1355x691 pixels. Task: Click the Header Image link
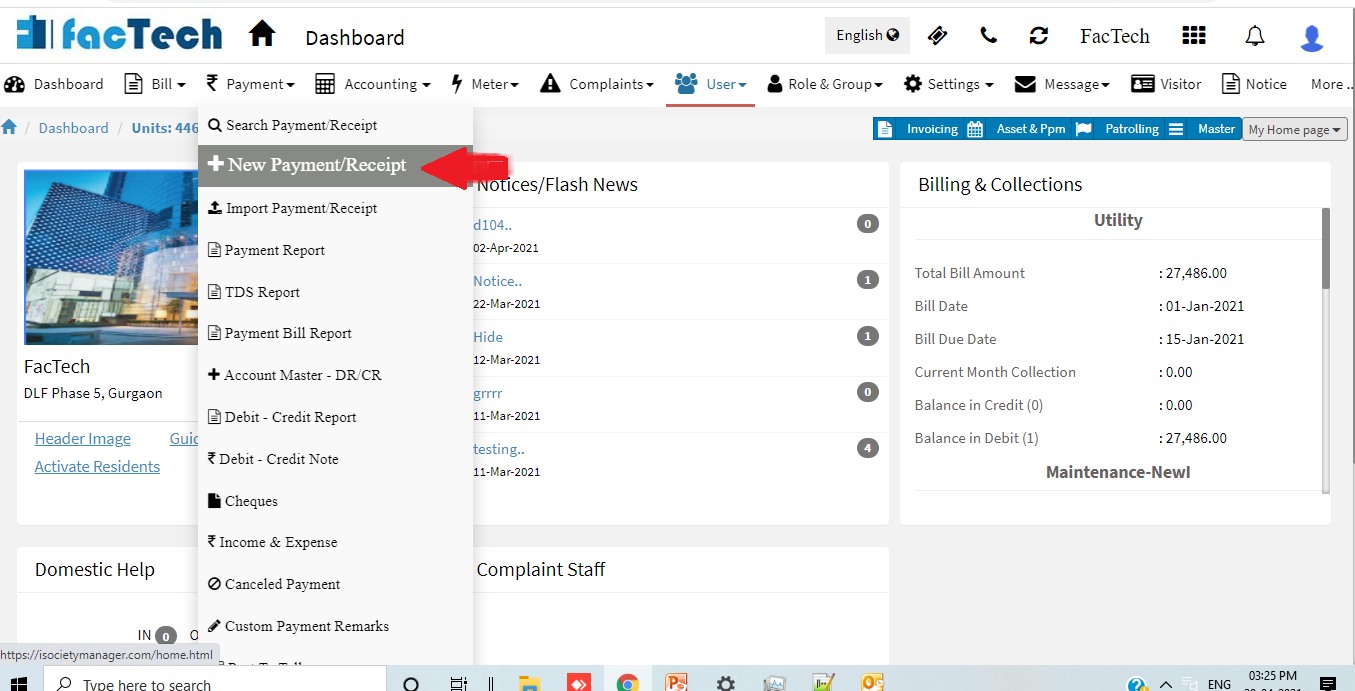coord(83,438)
